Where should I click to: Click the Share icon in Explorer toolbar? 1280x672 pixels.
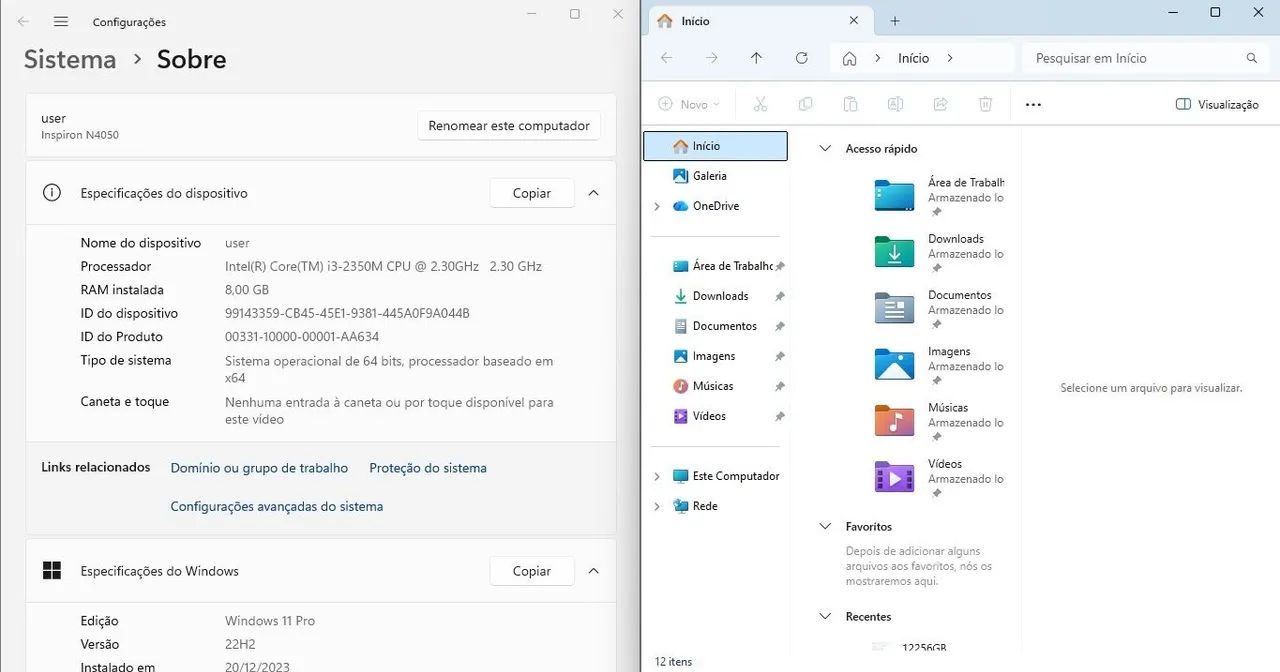(940, 104)
